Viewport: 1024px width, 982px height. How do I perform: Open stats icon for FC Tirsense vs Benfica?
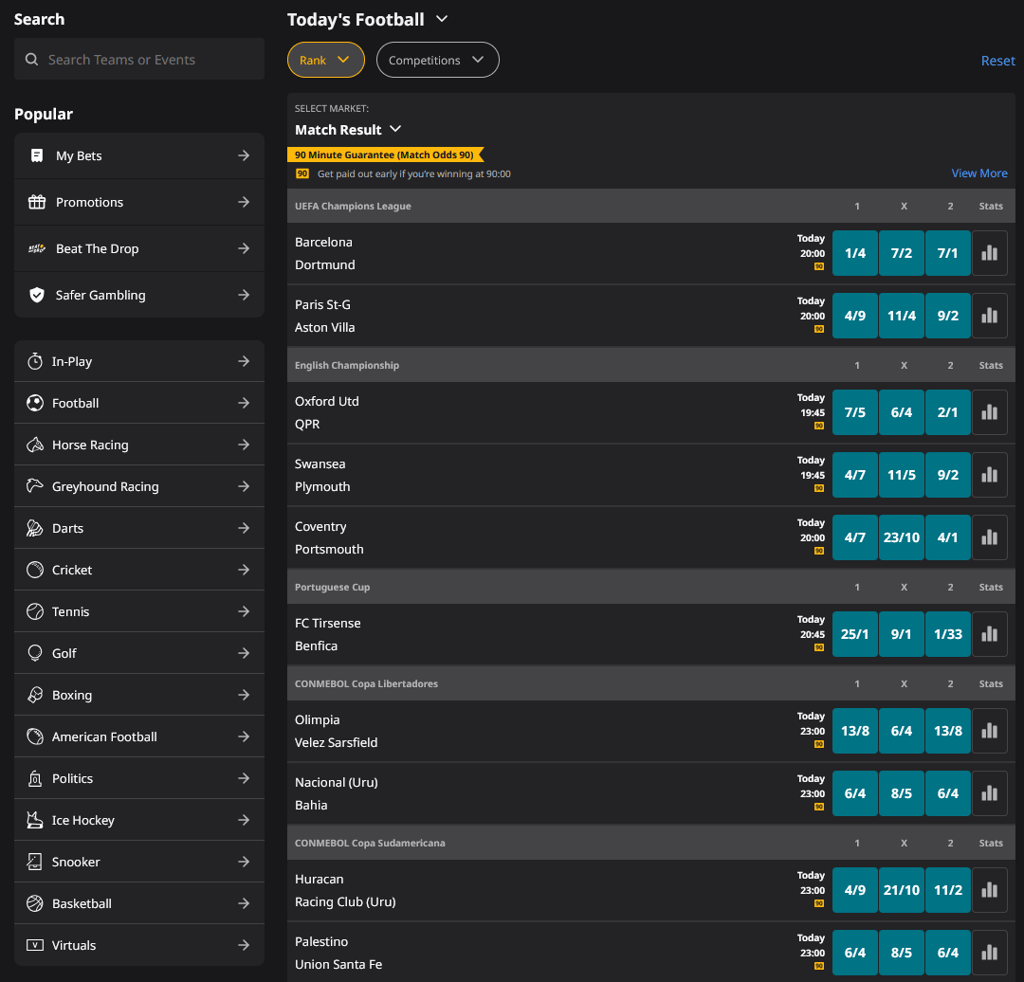(989, 635)
